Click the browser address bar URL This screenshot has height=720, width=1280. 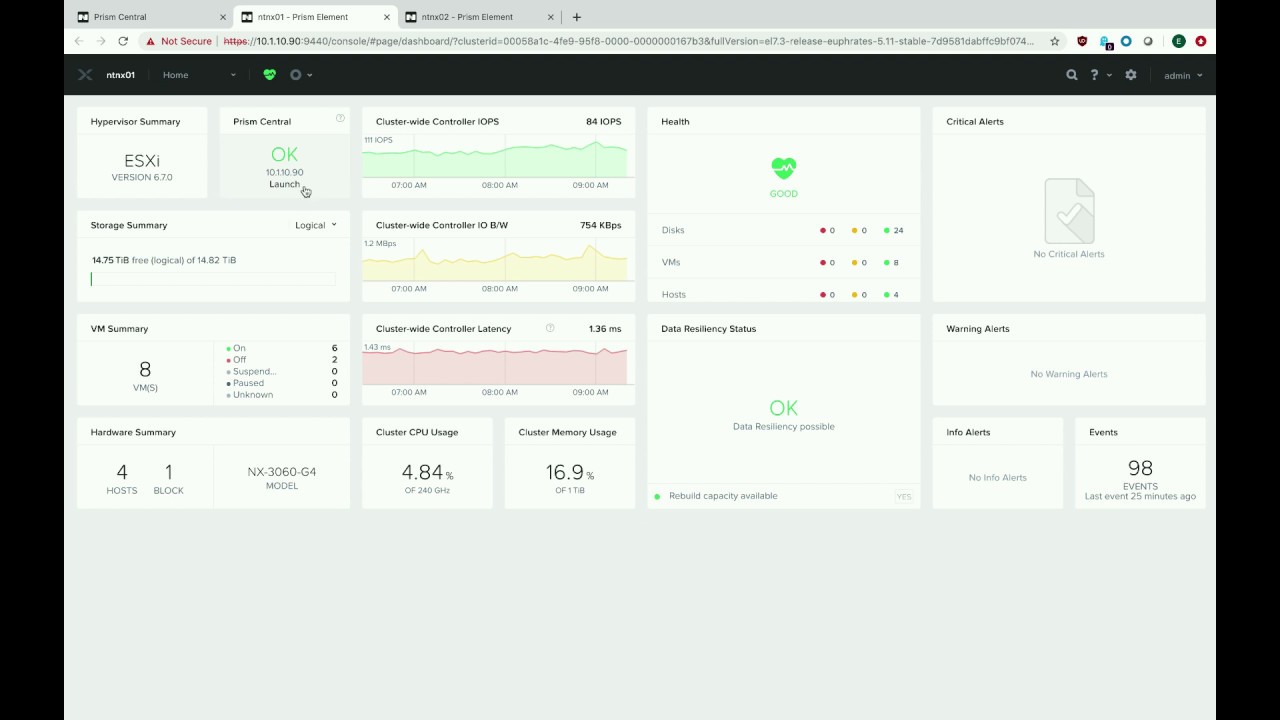point(629,41)
